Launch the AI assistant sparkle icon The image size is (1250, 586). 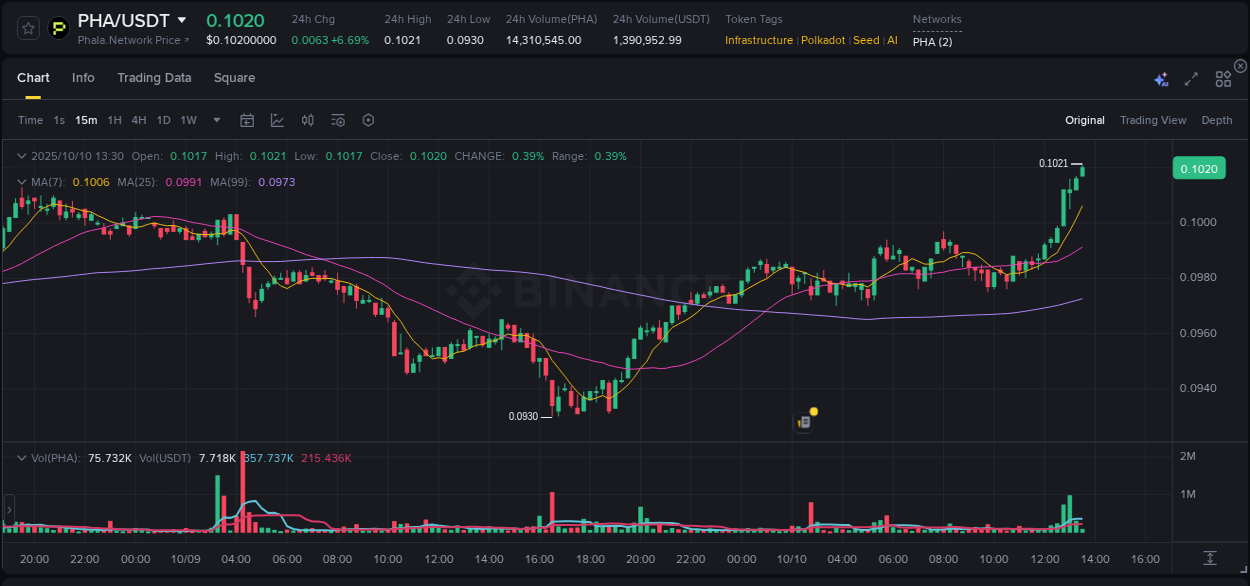(1160, 78)
